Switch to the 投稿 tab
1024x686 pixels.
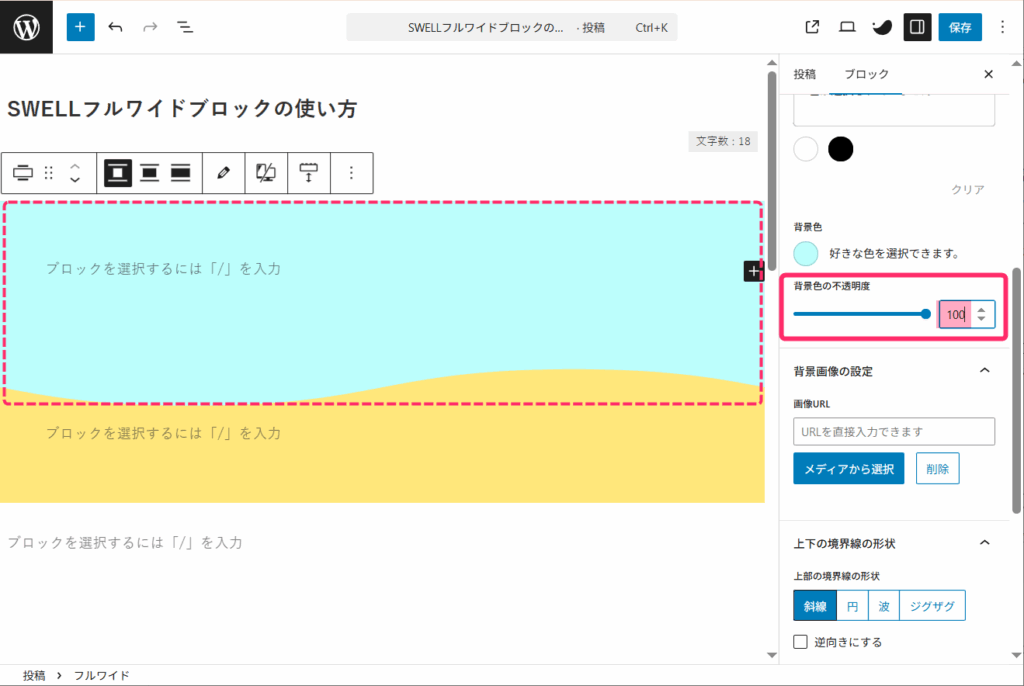coord(805,74)
